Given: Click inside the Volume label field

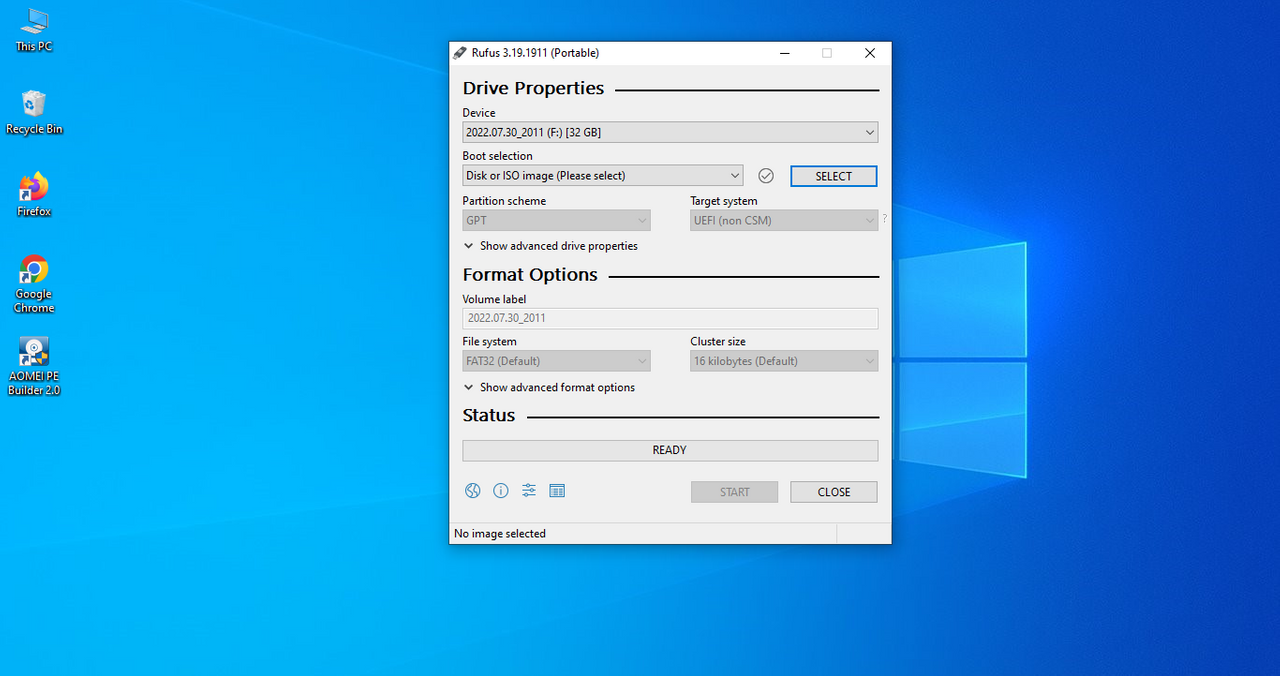Looking at the screenshot, I should pos(669,318).
